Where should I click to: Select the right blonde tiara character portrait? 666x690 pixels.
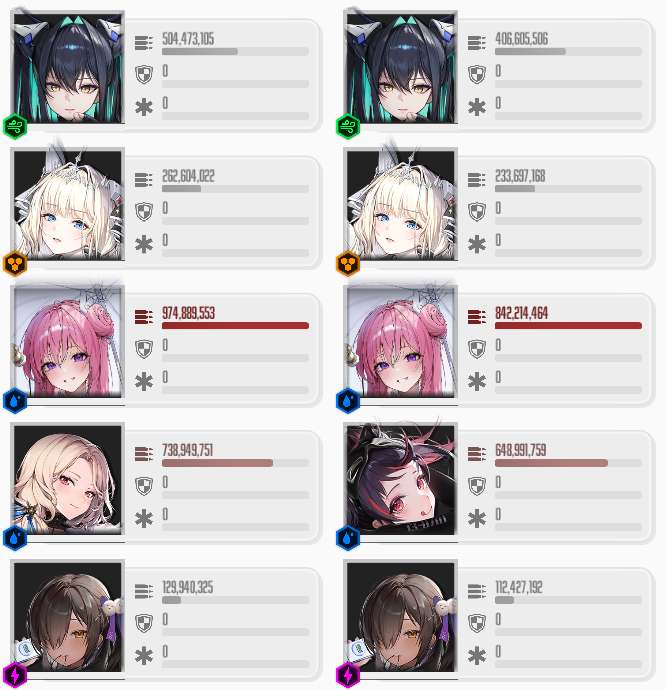pos(401,205)
